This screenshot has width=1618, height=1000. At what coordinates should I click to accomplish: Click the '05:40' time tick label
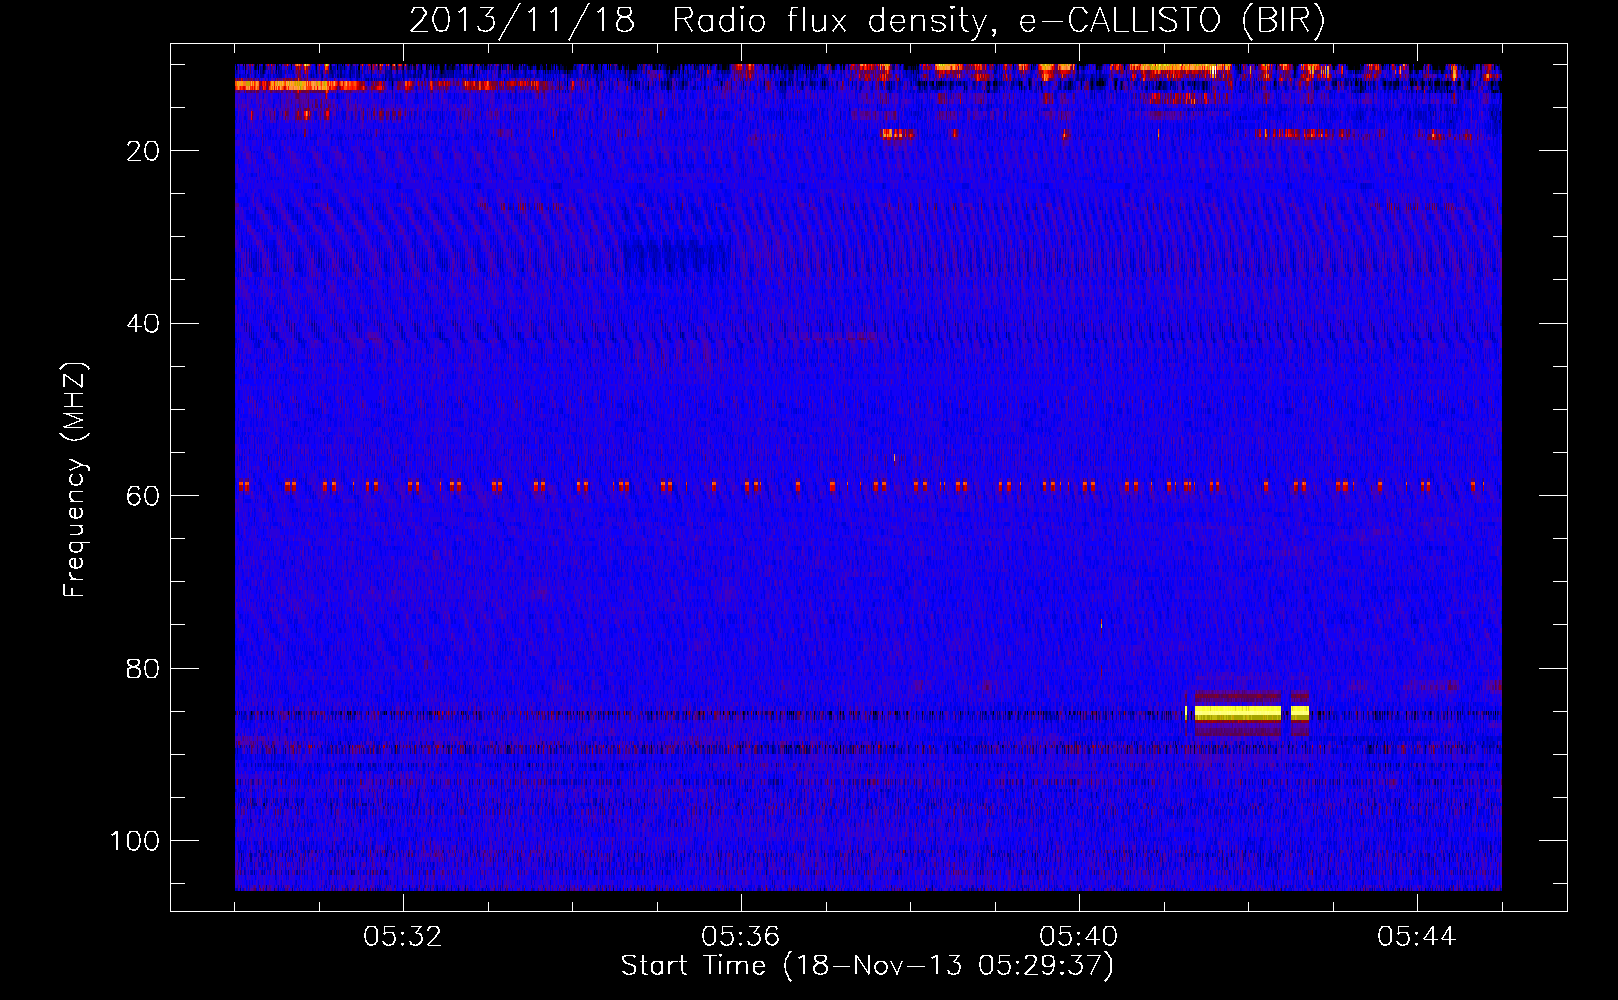pos(1079,937)
